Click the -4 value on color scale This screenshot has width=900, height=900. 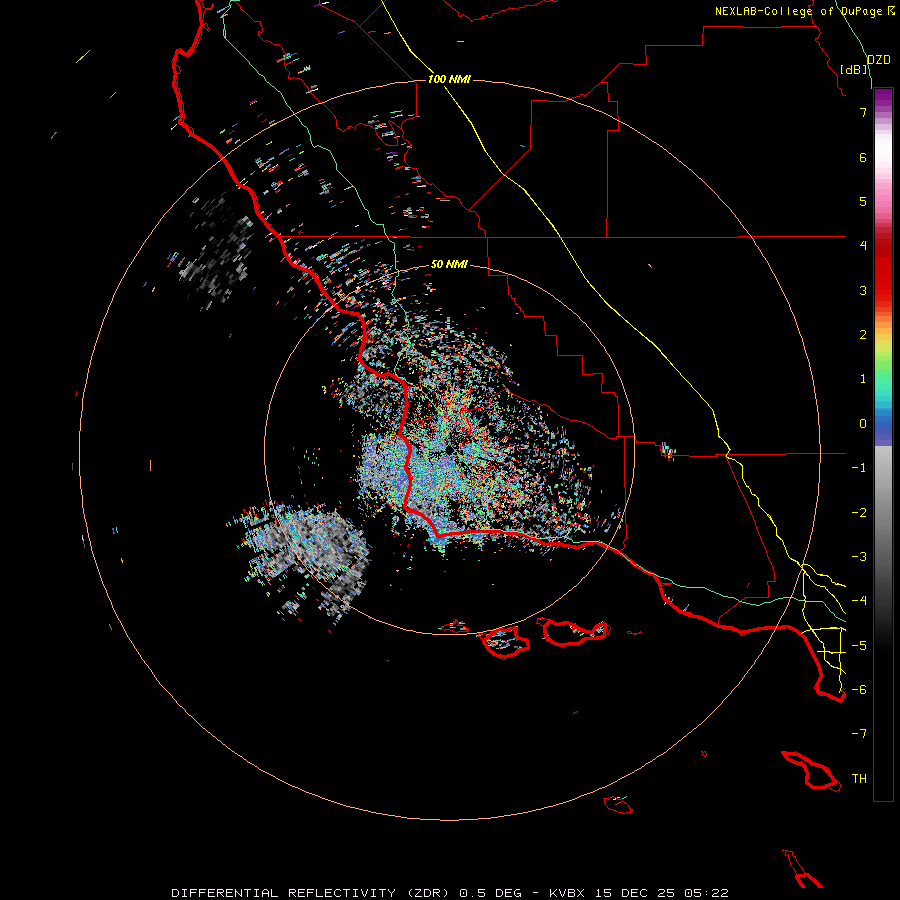tap(859, 600)
